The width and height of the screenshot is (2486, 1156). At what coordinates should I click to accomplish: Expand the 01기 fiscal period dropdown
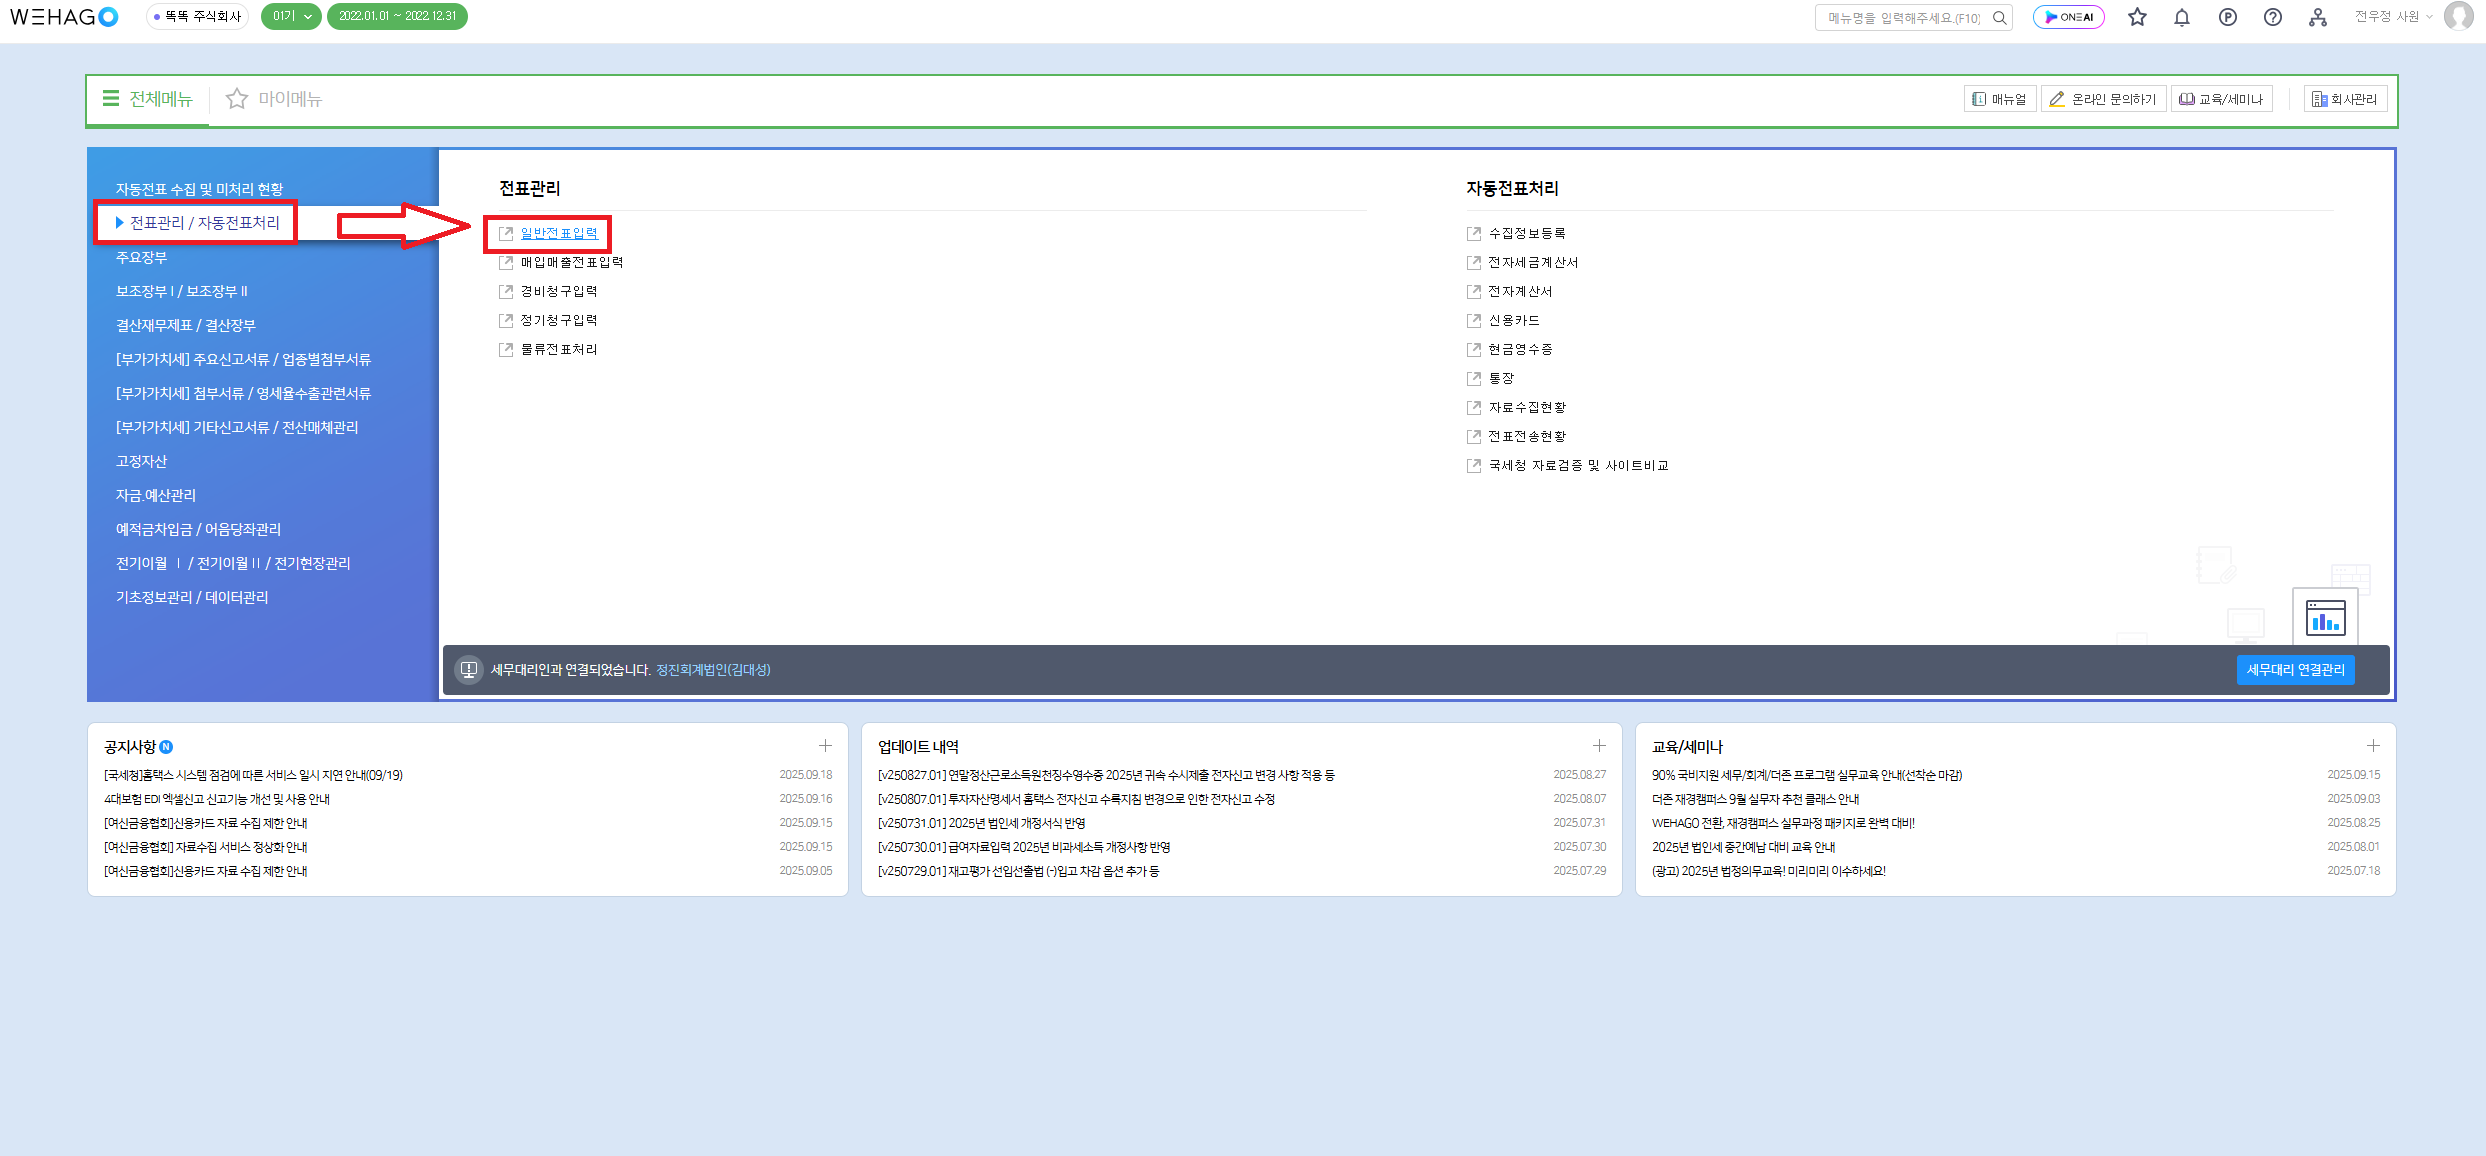[x=291, y=16]
